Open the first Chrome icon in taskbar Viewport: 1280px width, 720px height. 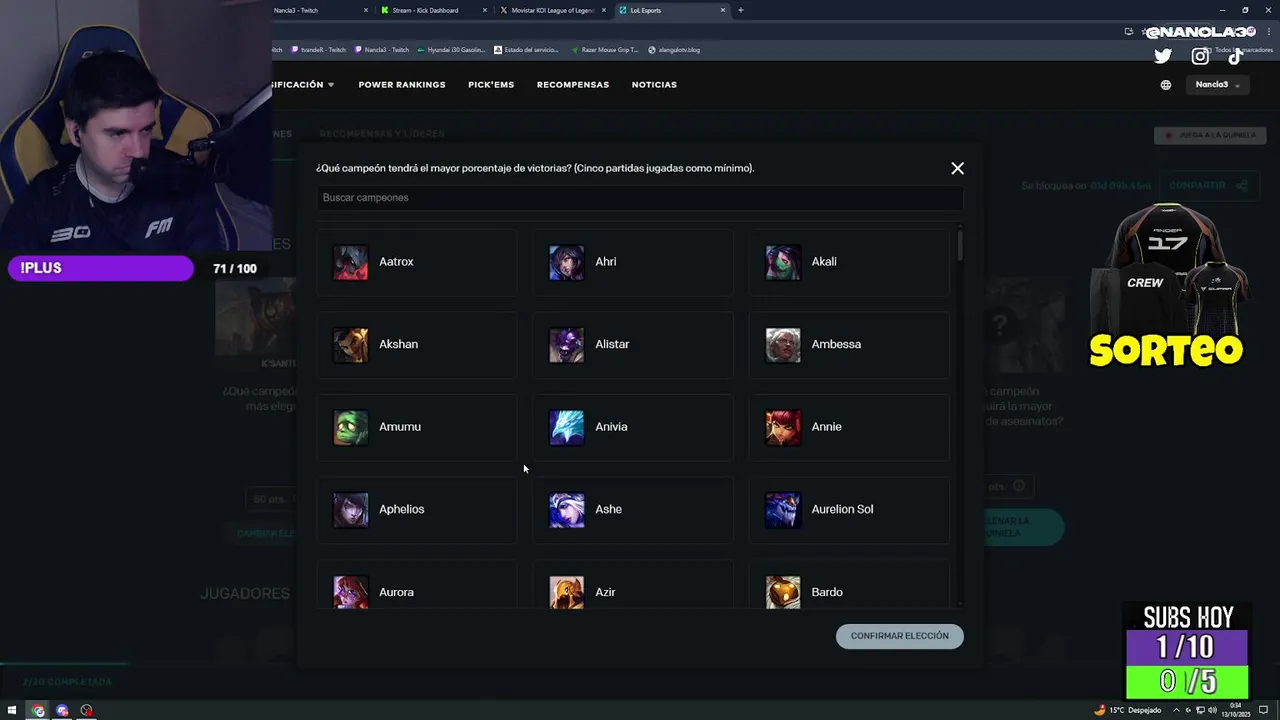pos(38,710)
